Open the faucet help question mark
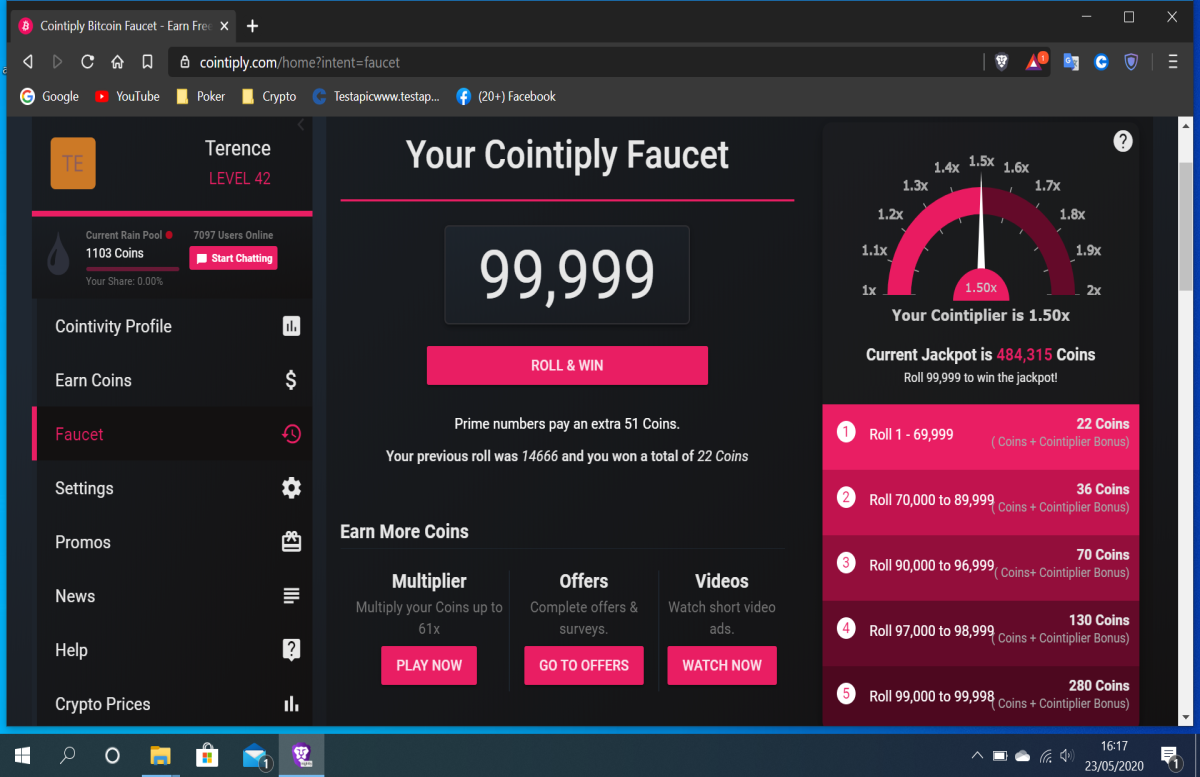1200x777 pixels. point(1123,141)
